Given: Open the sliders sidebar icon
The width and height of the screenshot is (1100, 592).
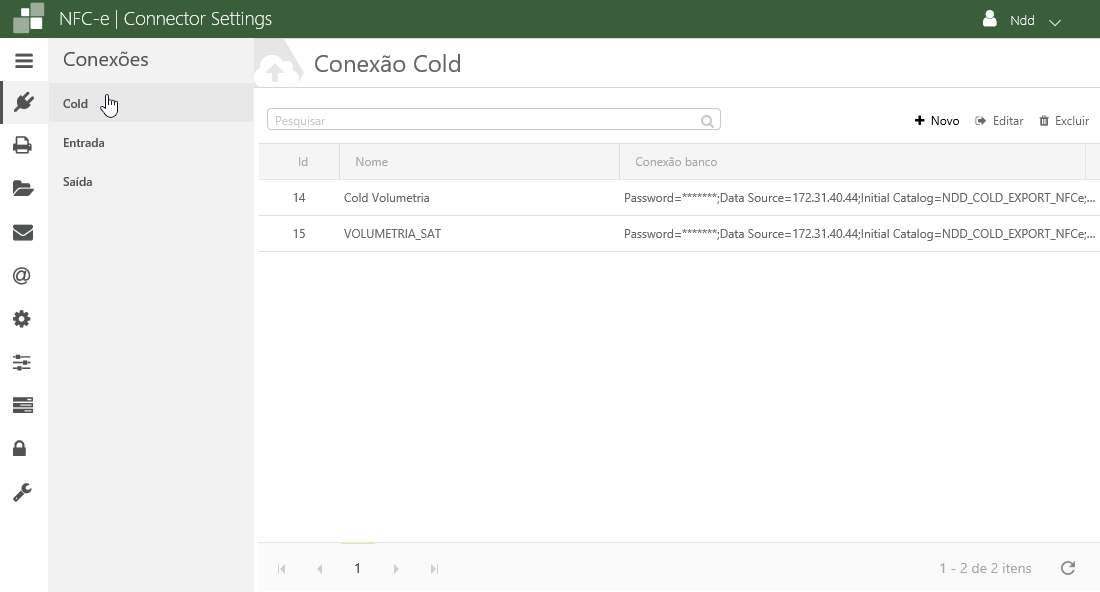Looking at the screenshot, I should point(22,362).
